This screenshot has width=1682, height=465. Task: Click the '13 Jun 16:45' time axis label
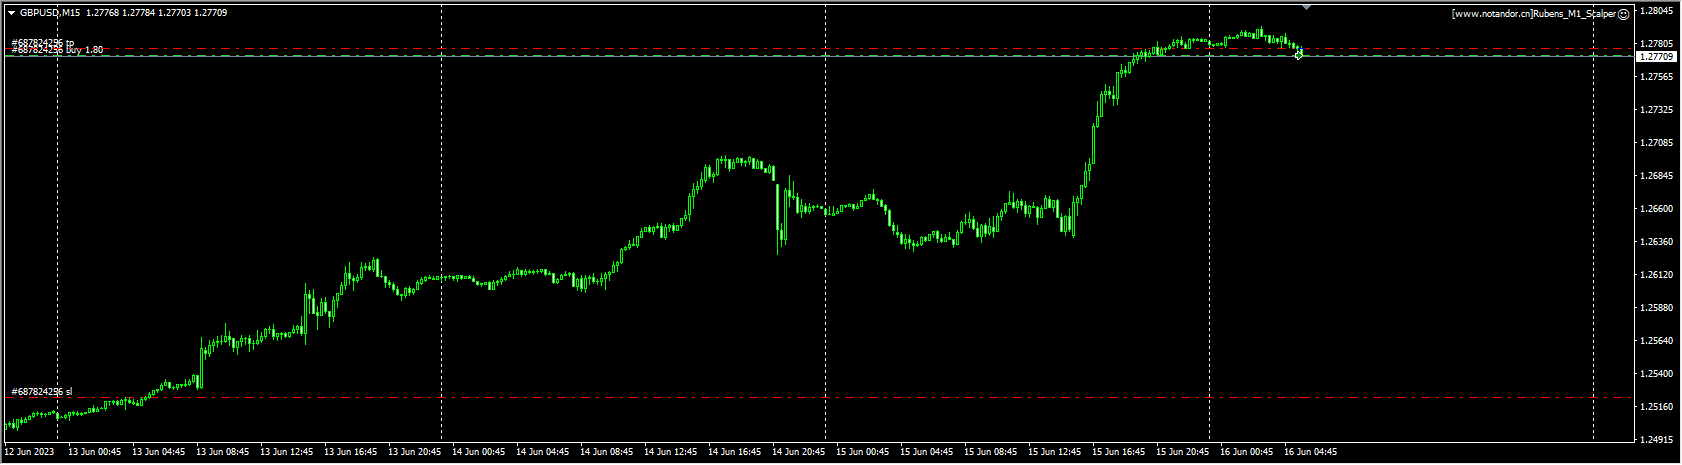[351, 452]
